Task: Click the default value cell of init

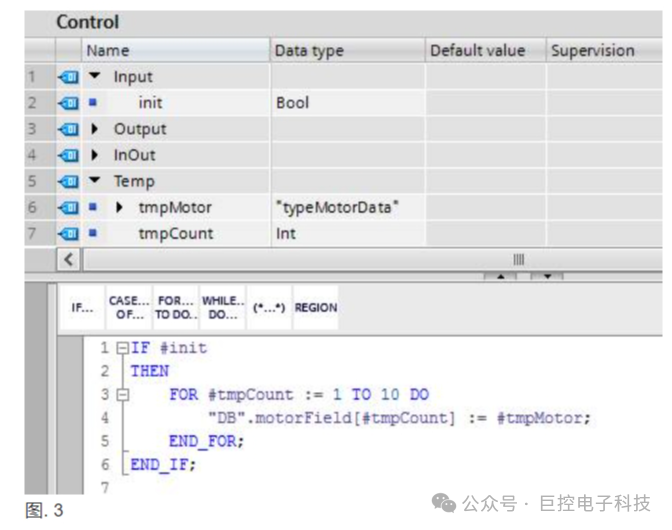Action: click(486, 103)
